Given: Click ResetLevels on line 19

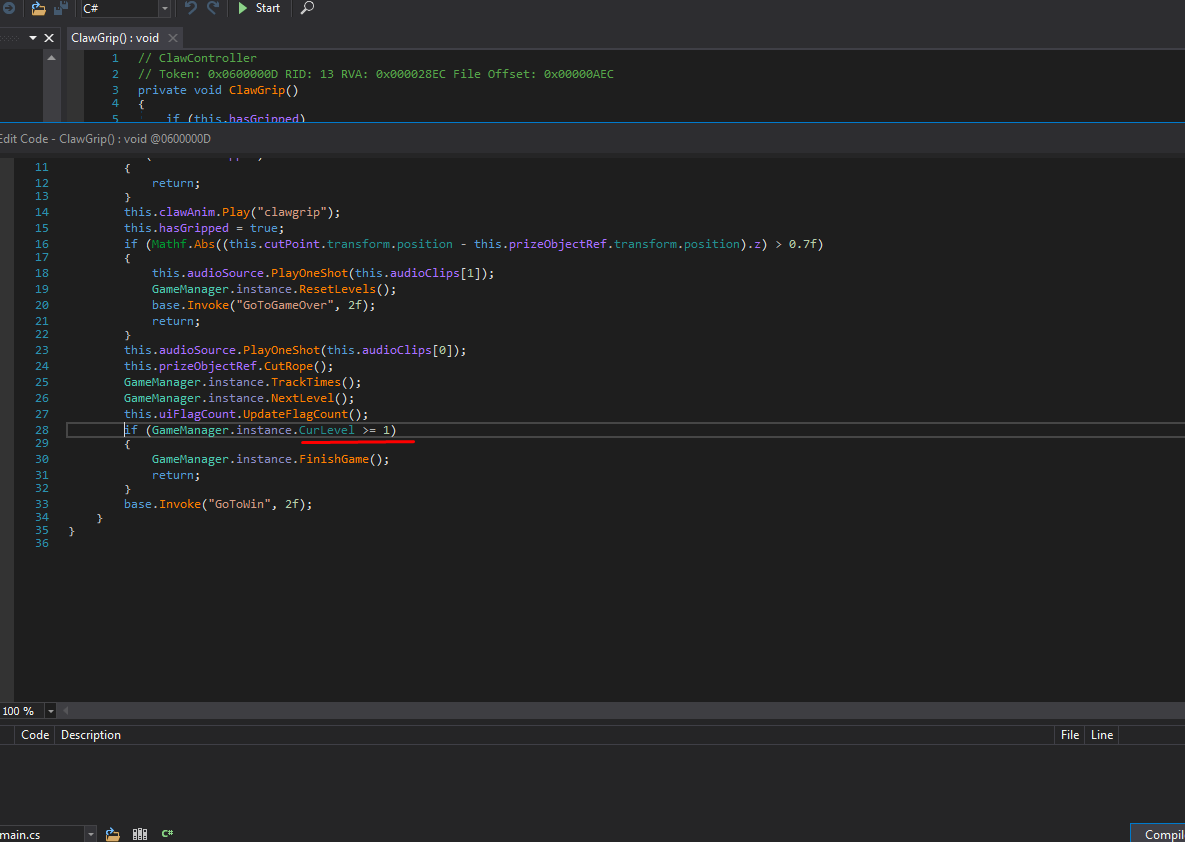Looking at the screenshot, I should coord(337,289).
